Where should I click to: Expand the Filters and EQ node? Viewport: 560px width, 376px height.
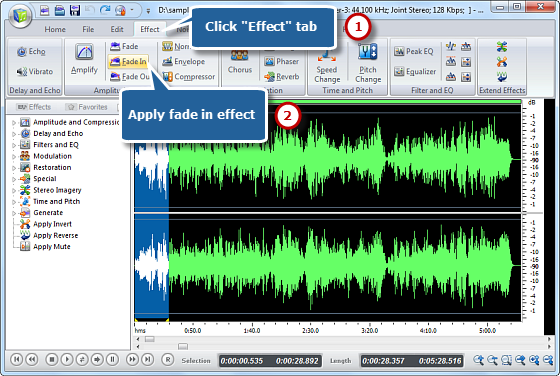click(14, 145)
